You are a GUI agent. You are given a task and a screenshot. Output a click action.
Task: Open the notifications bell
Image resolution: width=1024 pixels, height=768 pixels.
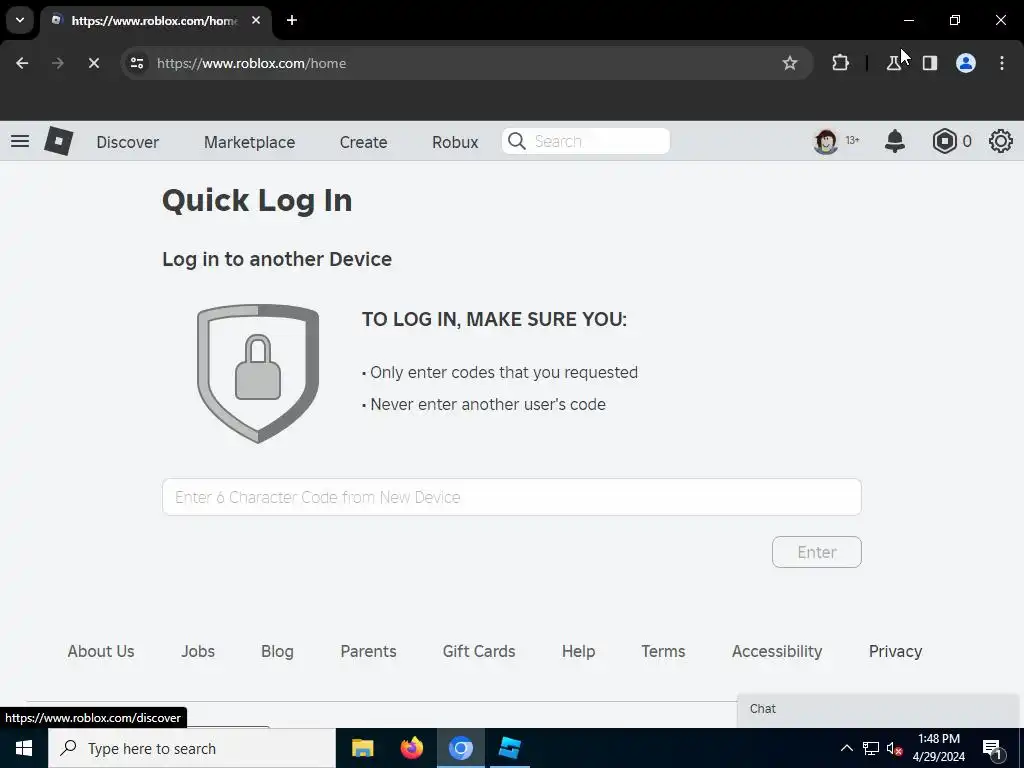point(895,141)
